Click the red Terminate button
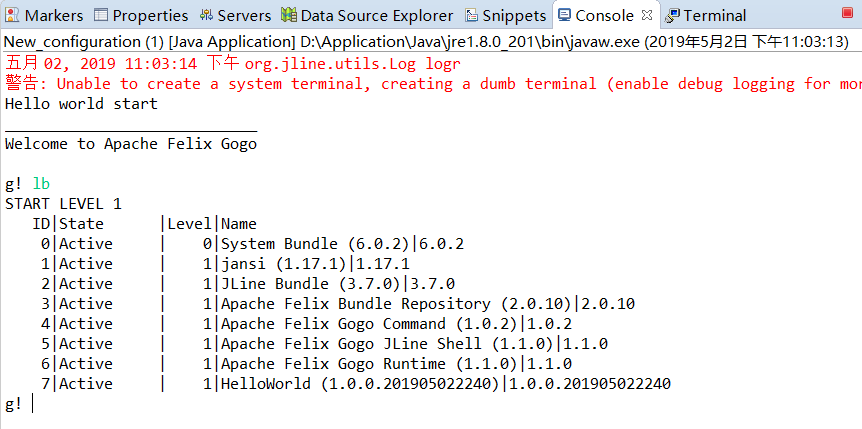 [x=848, y=13]
